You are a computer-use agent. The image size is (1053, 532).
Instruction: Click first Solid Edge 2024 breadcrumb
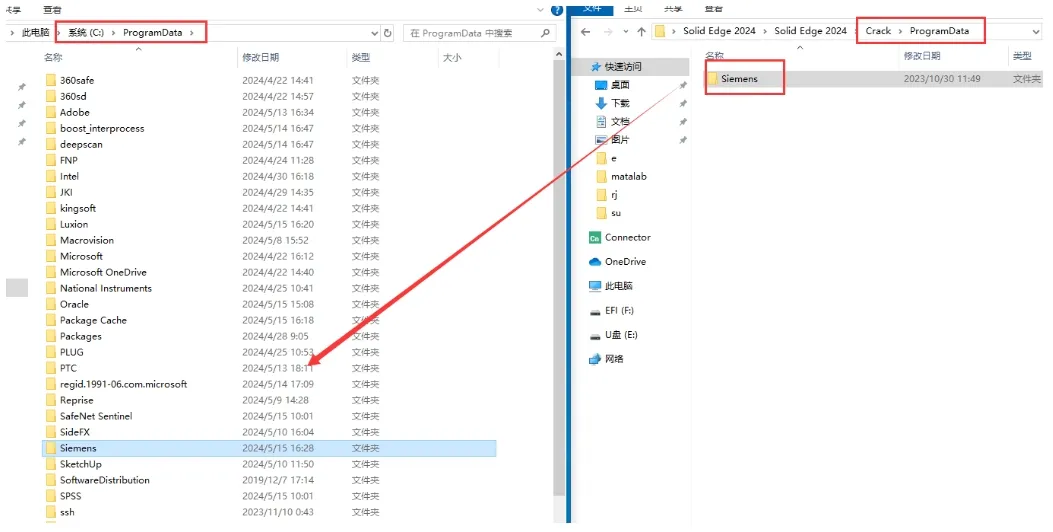[x=719, y=31]
